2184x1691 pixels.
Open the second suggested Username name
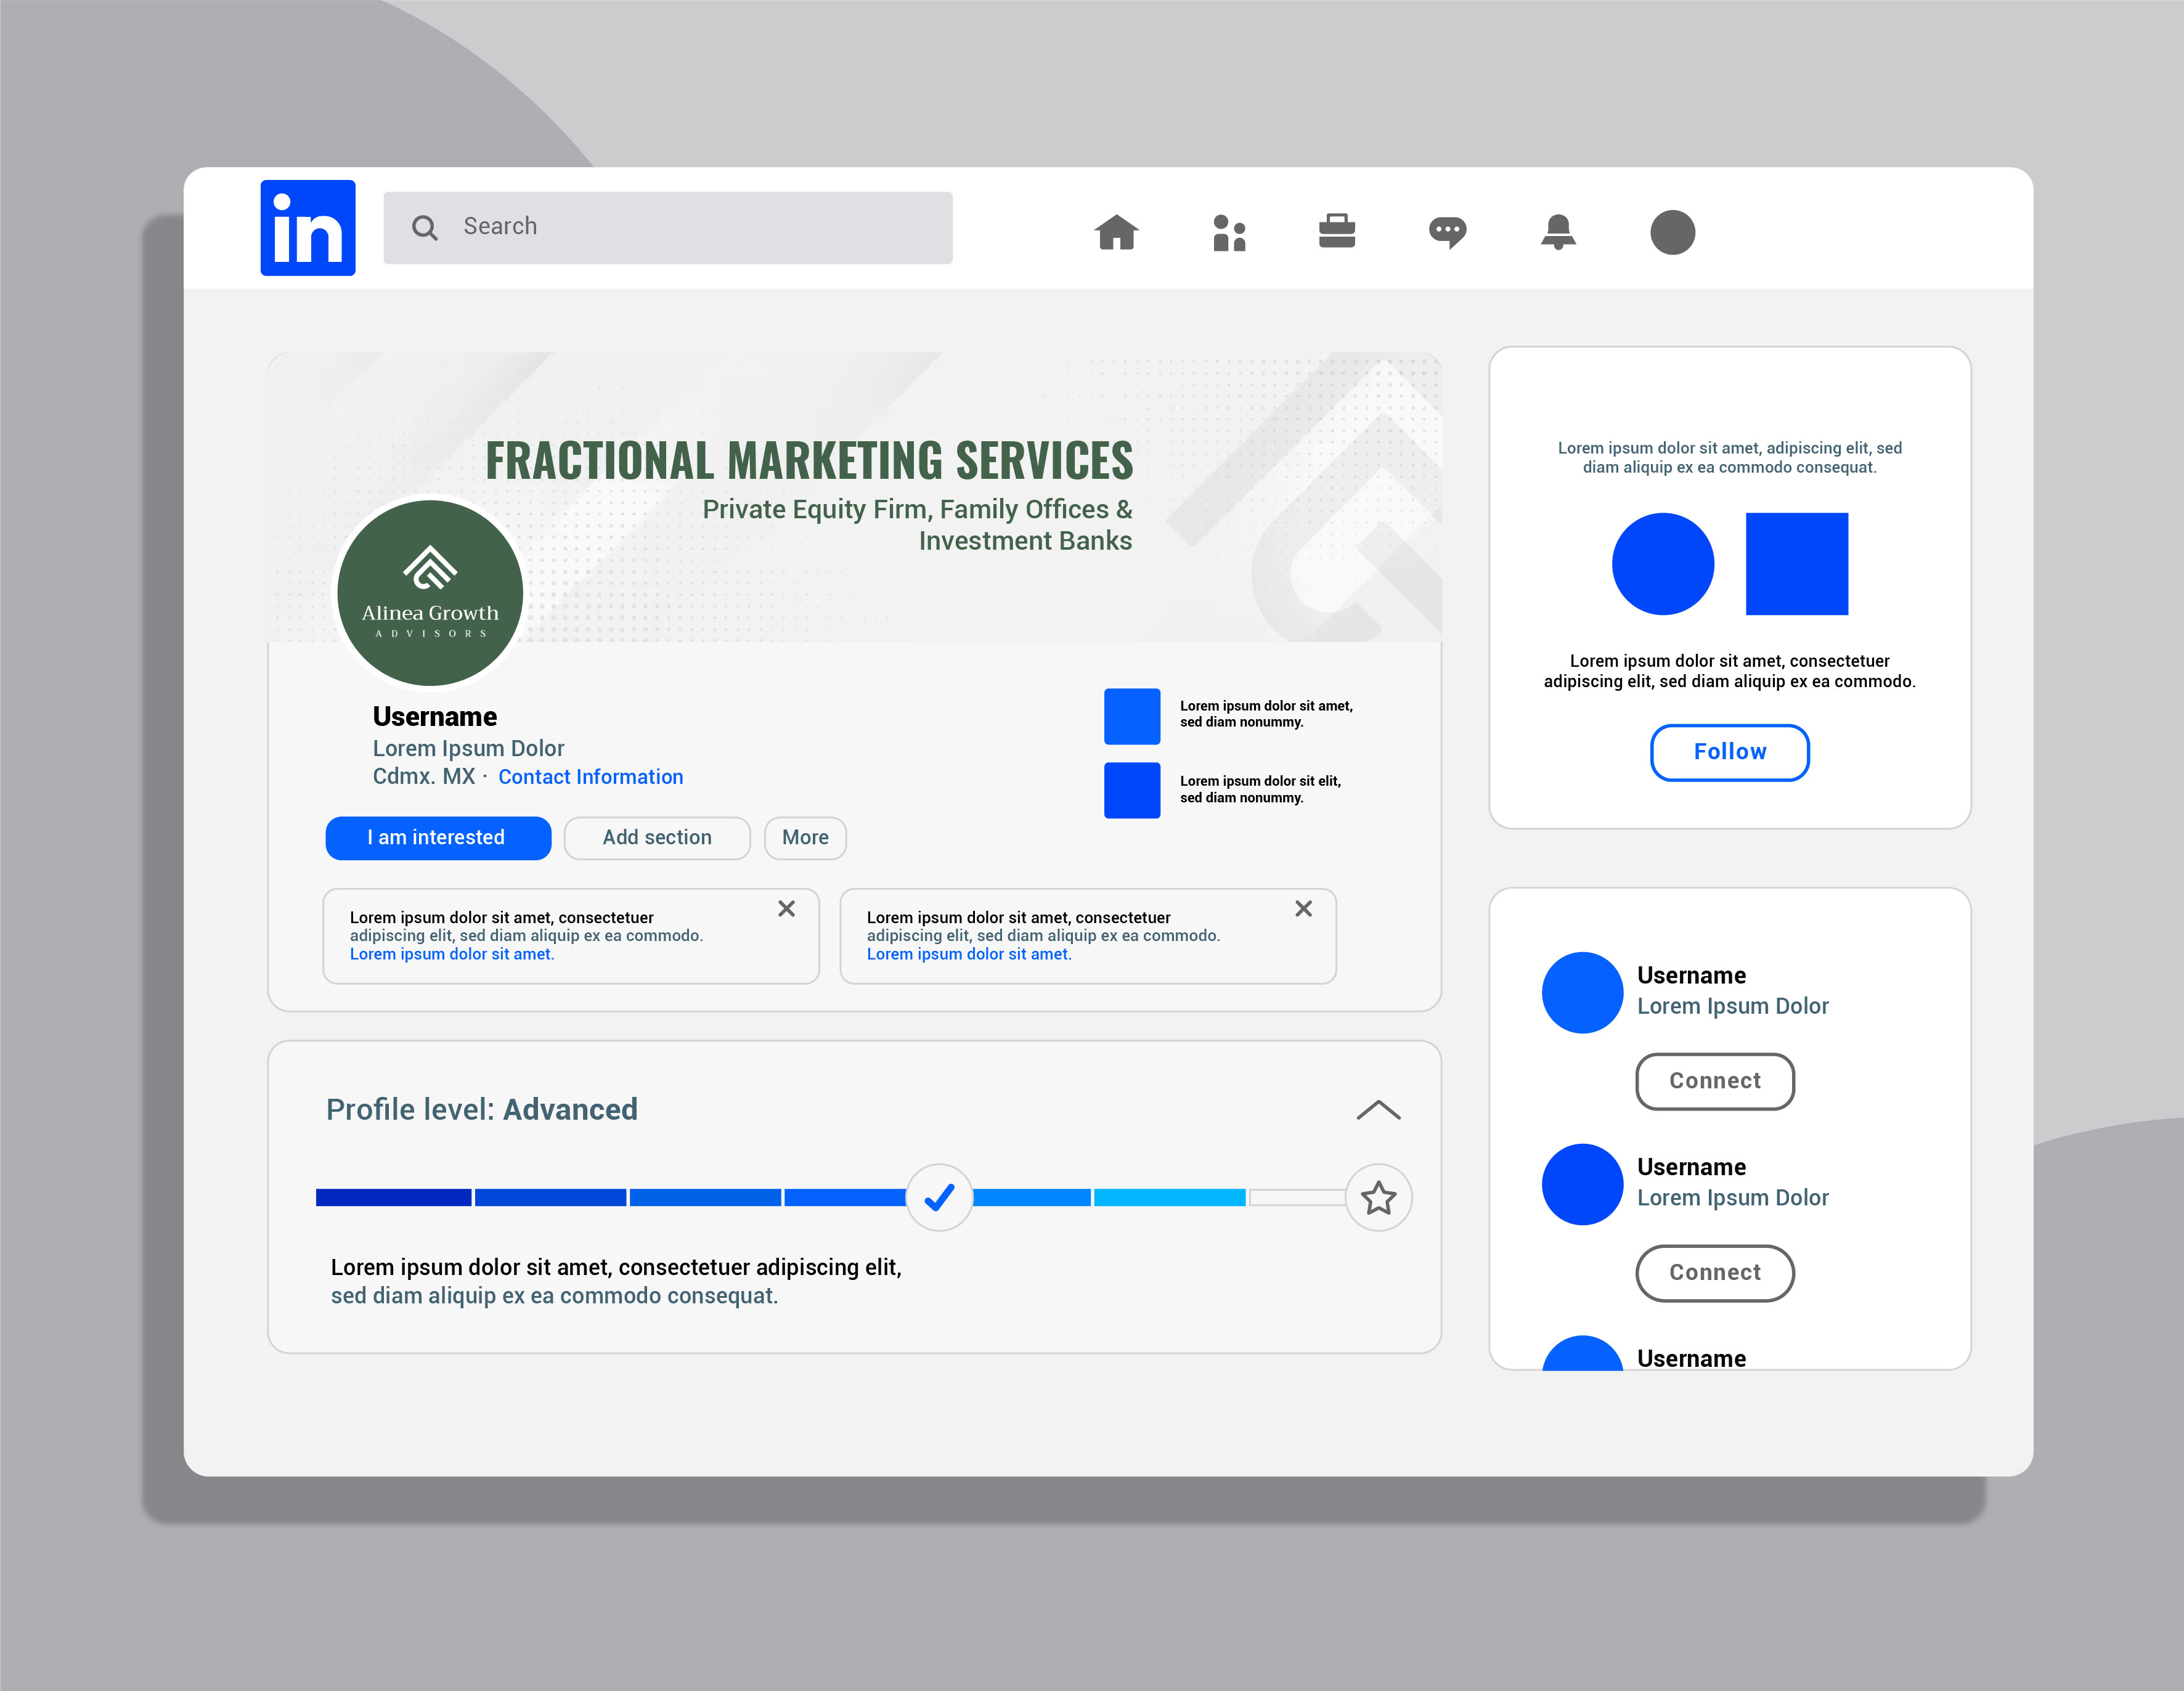[1691, 1167]
